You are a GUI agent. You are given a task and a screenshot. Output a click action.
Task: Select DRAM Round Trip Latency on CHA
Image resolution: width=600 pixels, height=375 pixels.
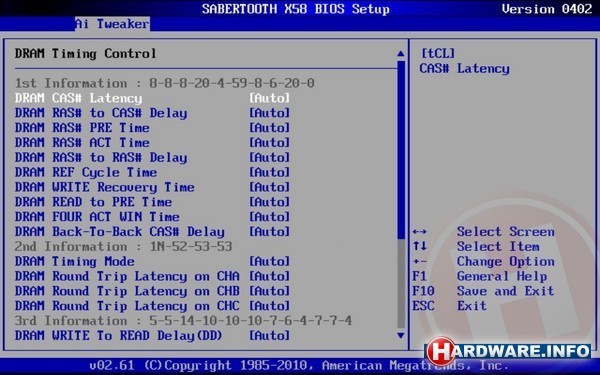click(127, 276)
